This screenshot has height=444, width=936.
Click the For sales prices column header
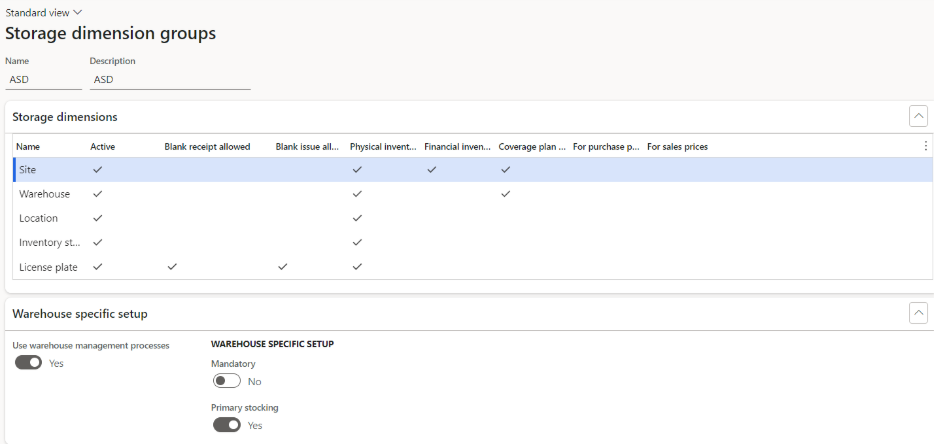(677, 147)
